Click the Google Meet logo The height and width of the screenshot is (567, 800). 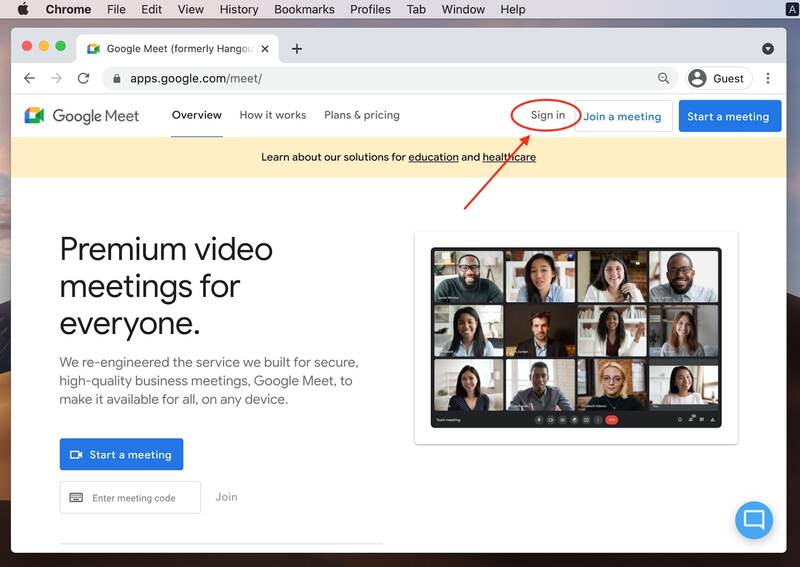point(82,116)
